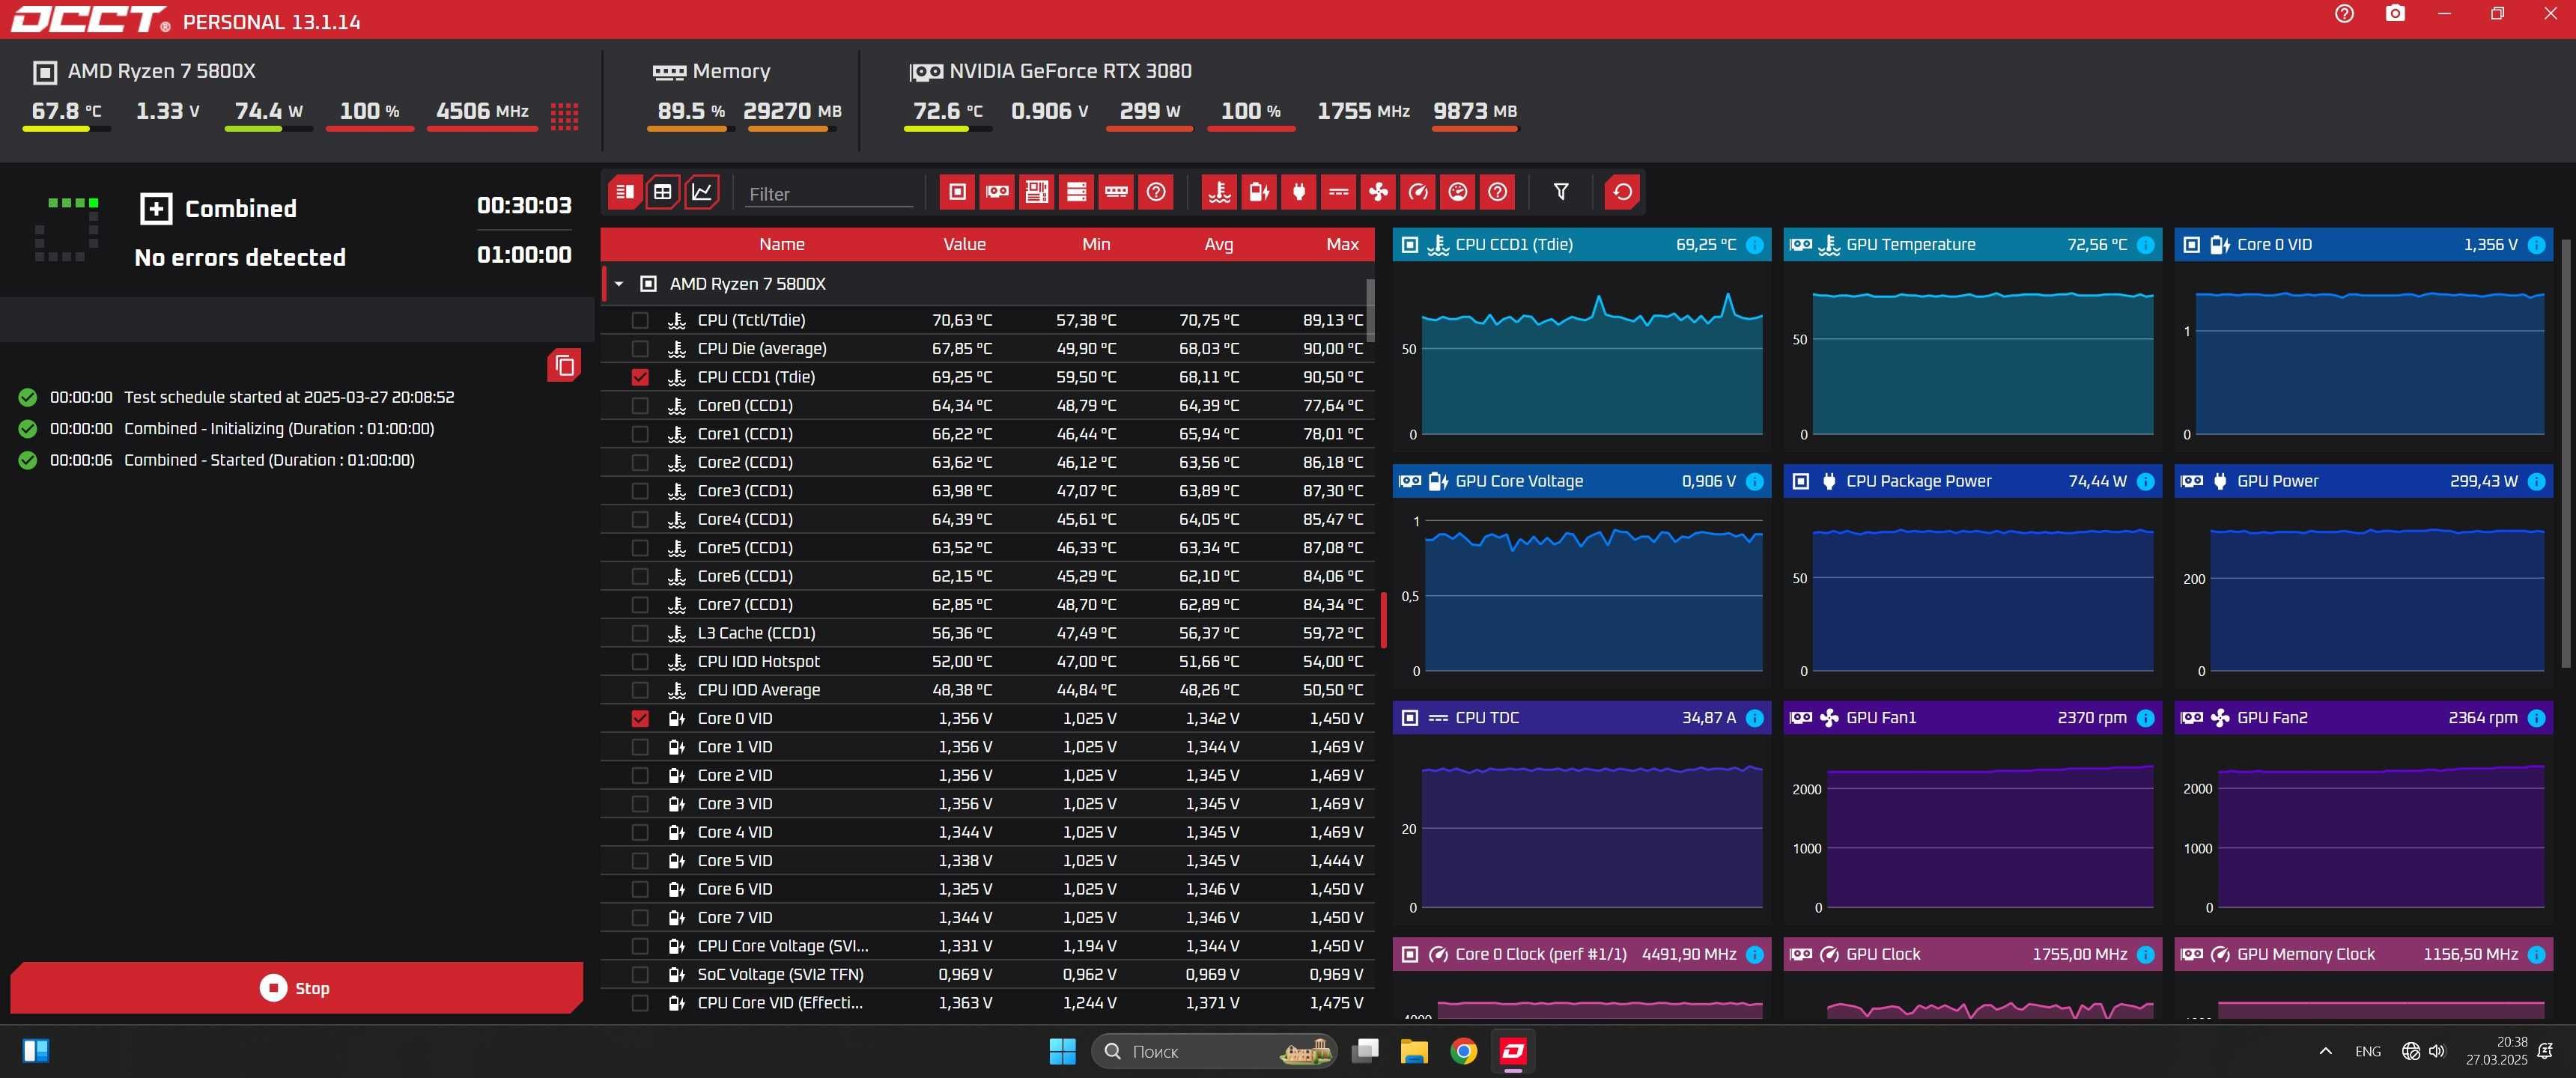Open info for GPU Temperature graph
This screenshot has width=2576, height=1078.
2146,245
